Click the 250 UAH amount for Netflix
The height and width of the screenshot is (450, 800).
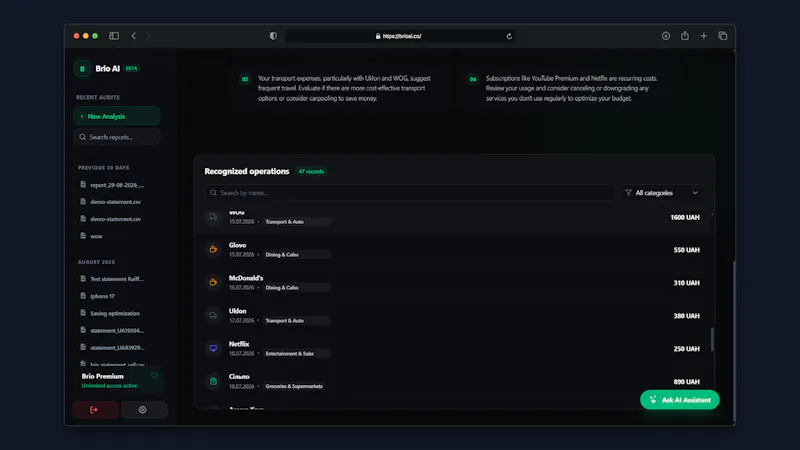click(686, 349)
